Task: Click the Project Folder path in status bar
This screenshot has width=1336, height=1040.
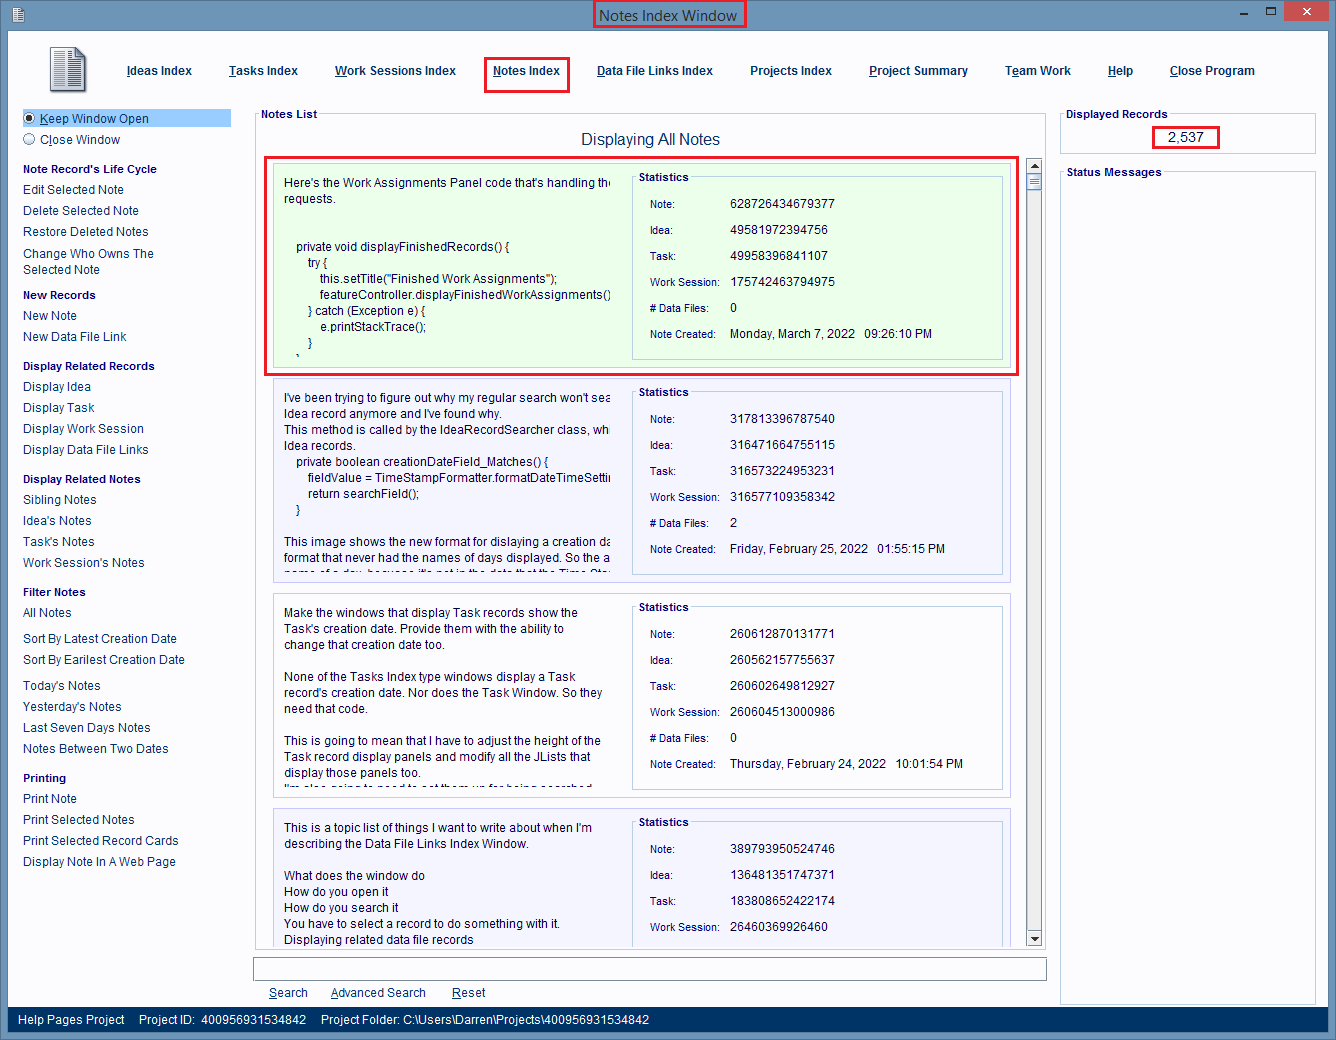Action: pos(485,1020)
